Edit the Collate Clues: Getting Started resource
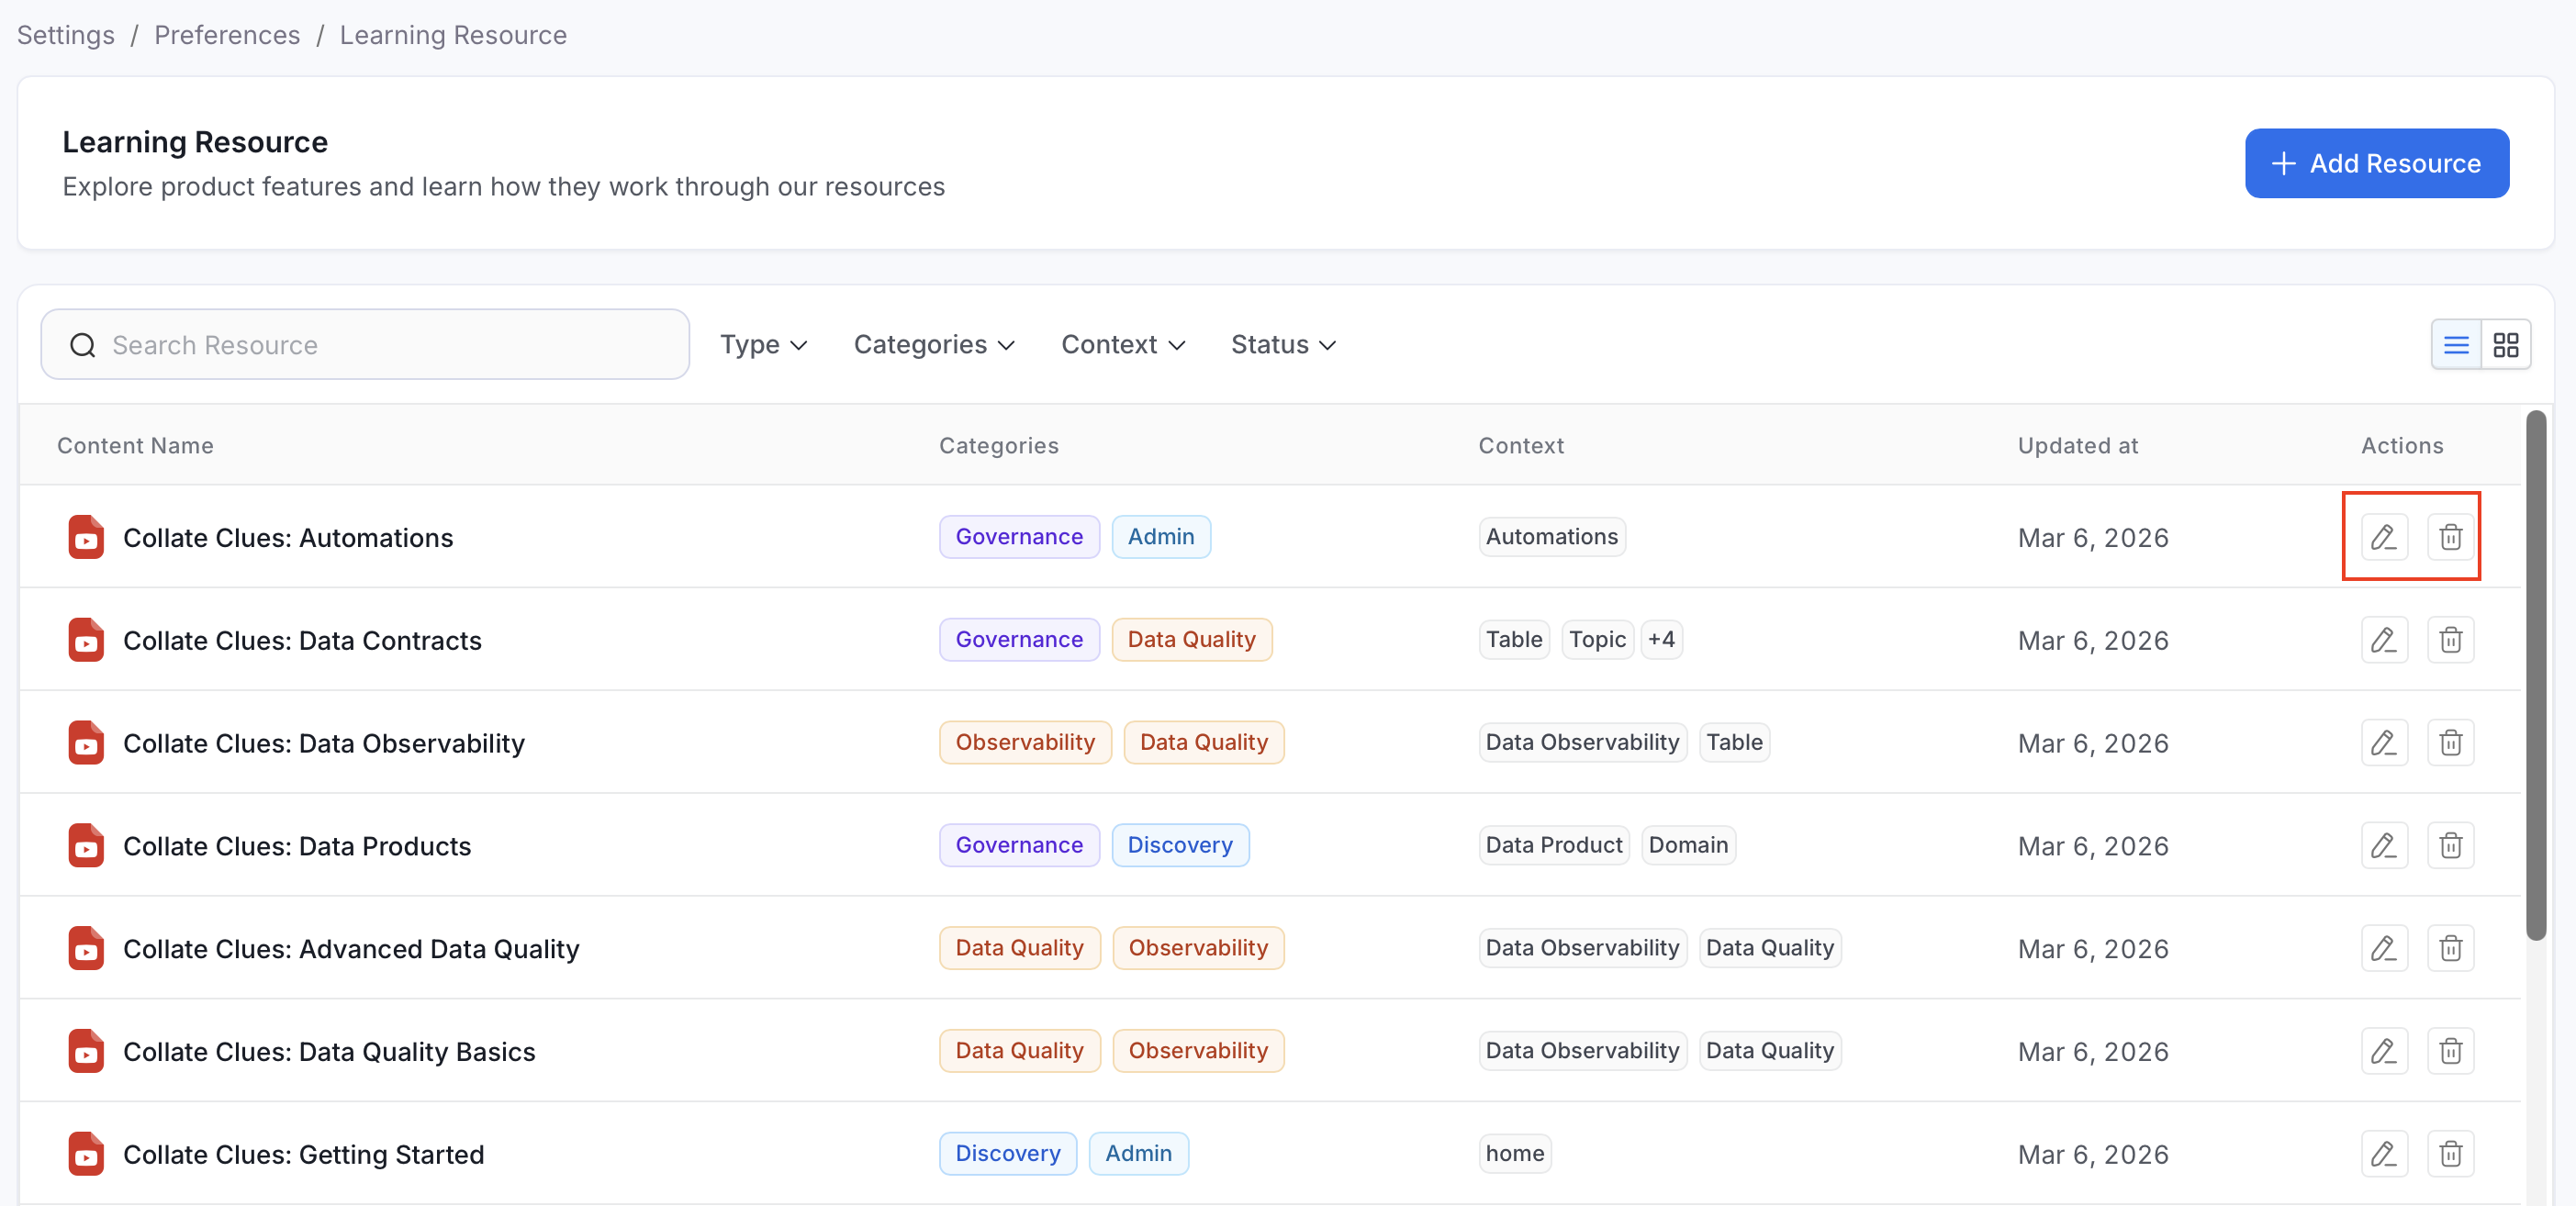 (x=2384, y=1154)
